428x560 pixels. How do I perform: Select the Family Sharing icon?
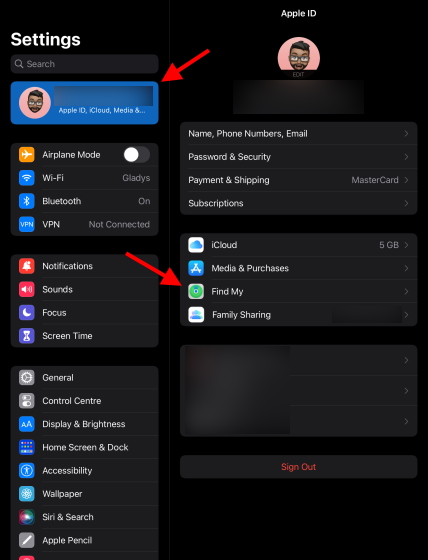click(x=196, y=315)
